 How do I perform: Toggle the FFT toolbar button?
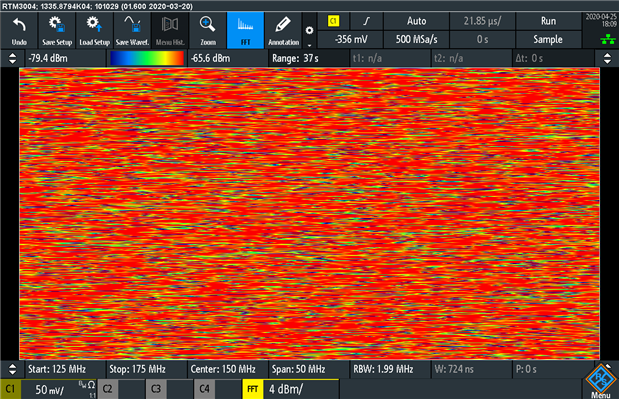tap(245, 30)
